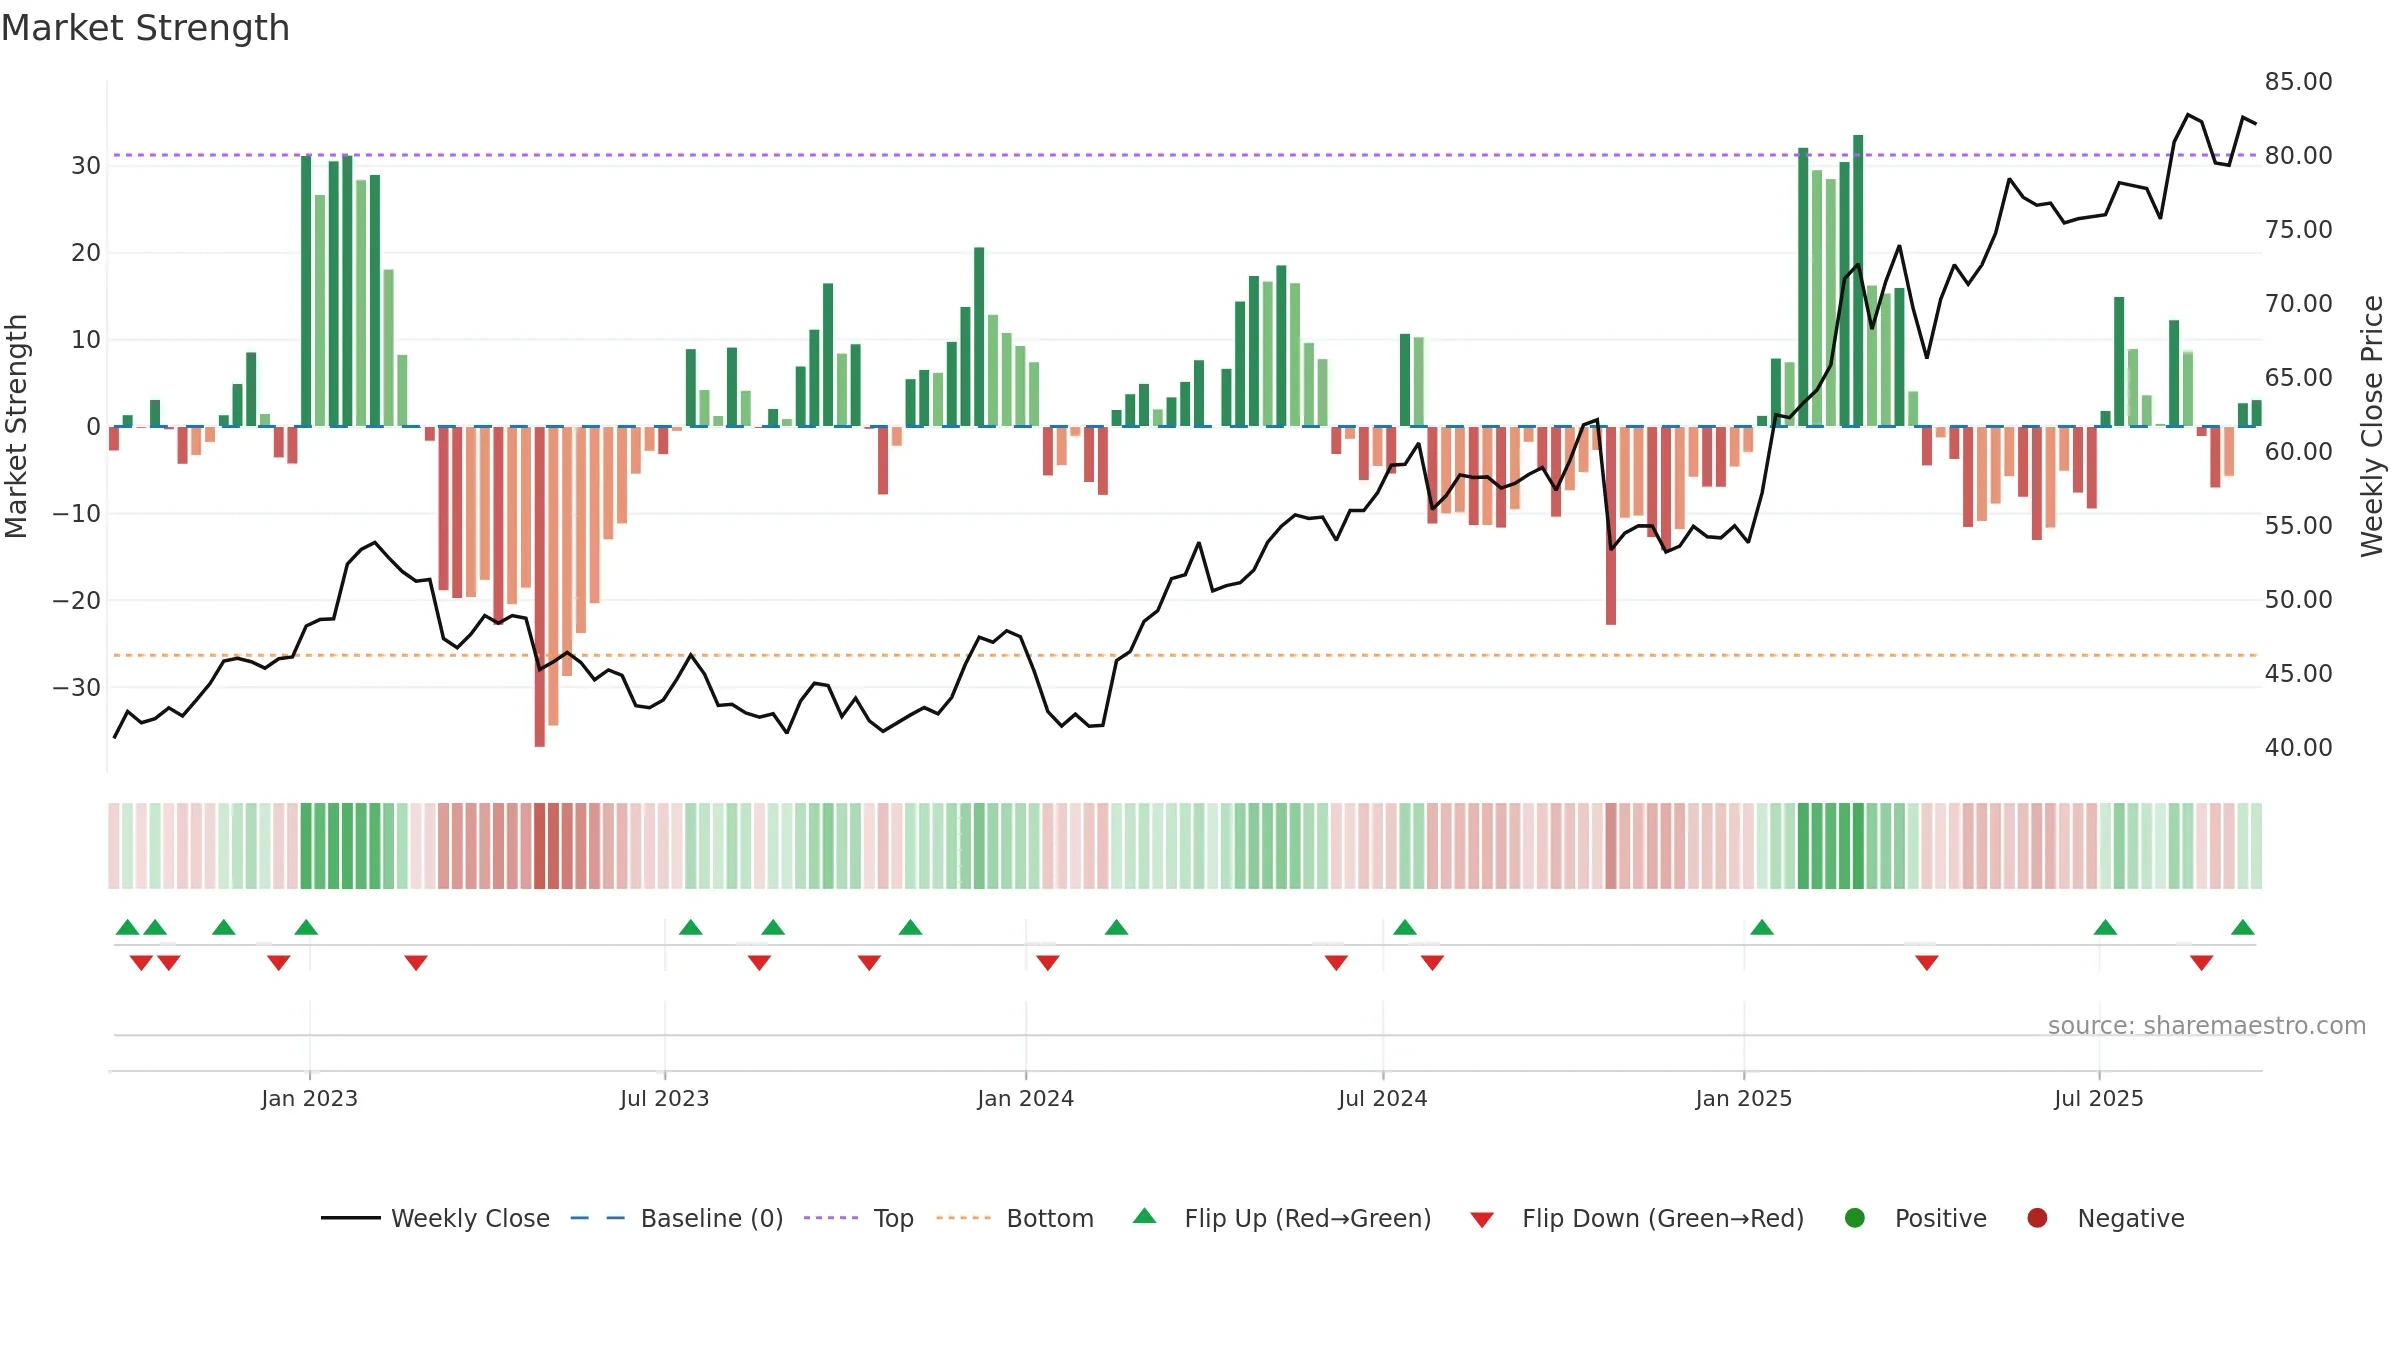This screenshot has width=2400, height=1350.
Task: Click the last Flip Up marker at chart end
Action: (2242, 927)
